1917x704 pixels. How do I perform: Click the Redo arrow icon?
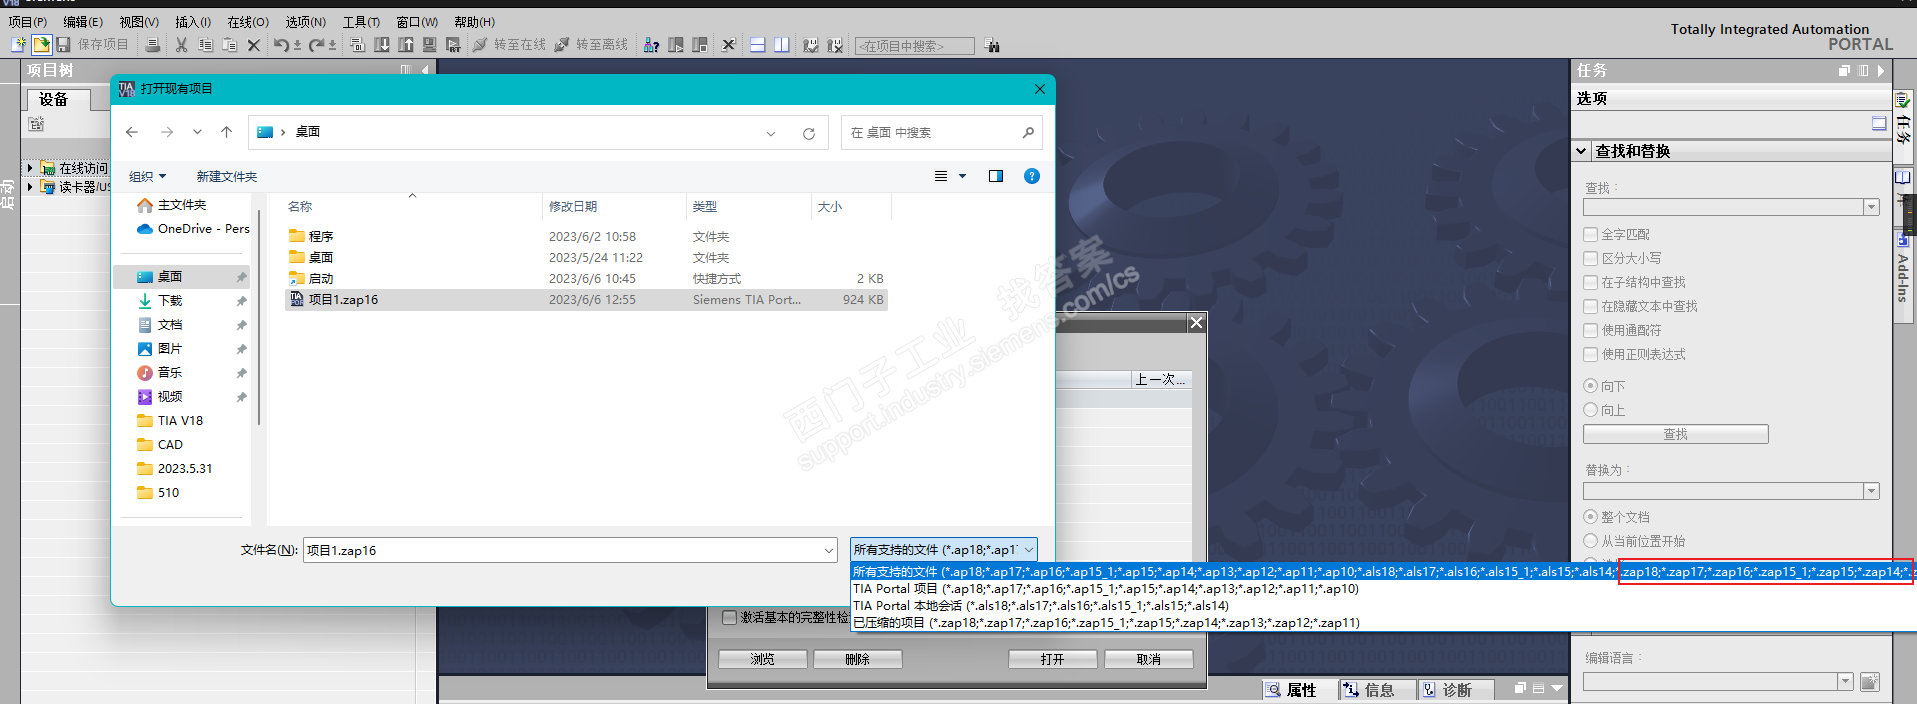coord(316,45)
